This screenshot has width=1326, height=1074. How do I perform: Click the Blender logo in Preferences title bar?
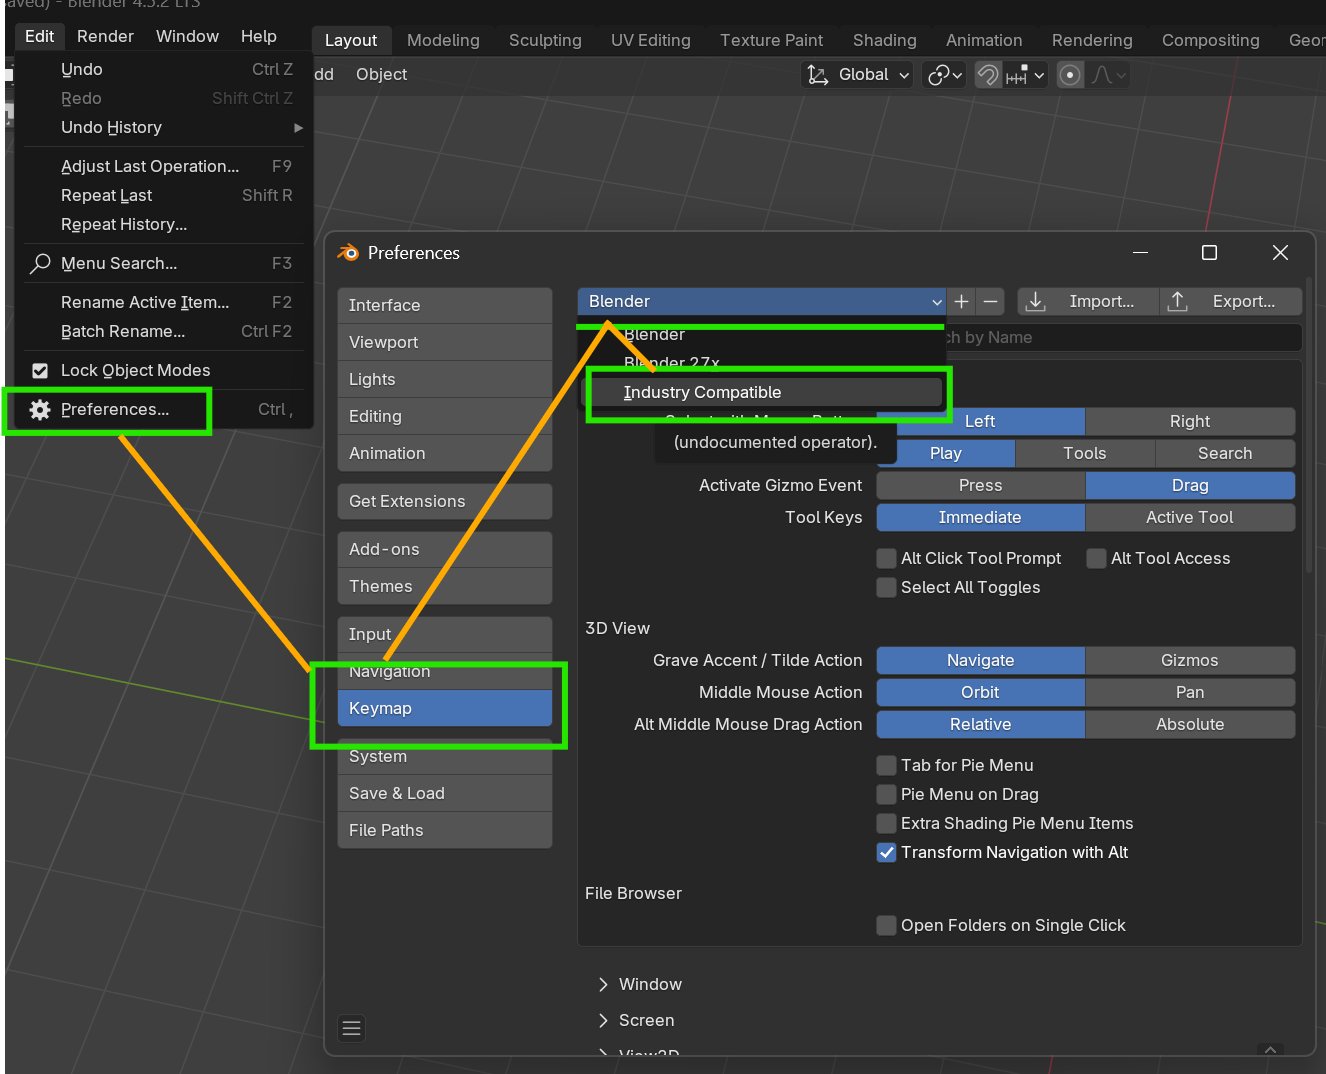coord(349,253)
